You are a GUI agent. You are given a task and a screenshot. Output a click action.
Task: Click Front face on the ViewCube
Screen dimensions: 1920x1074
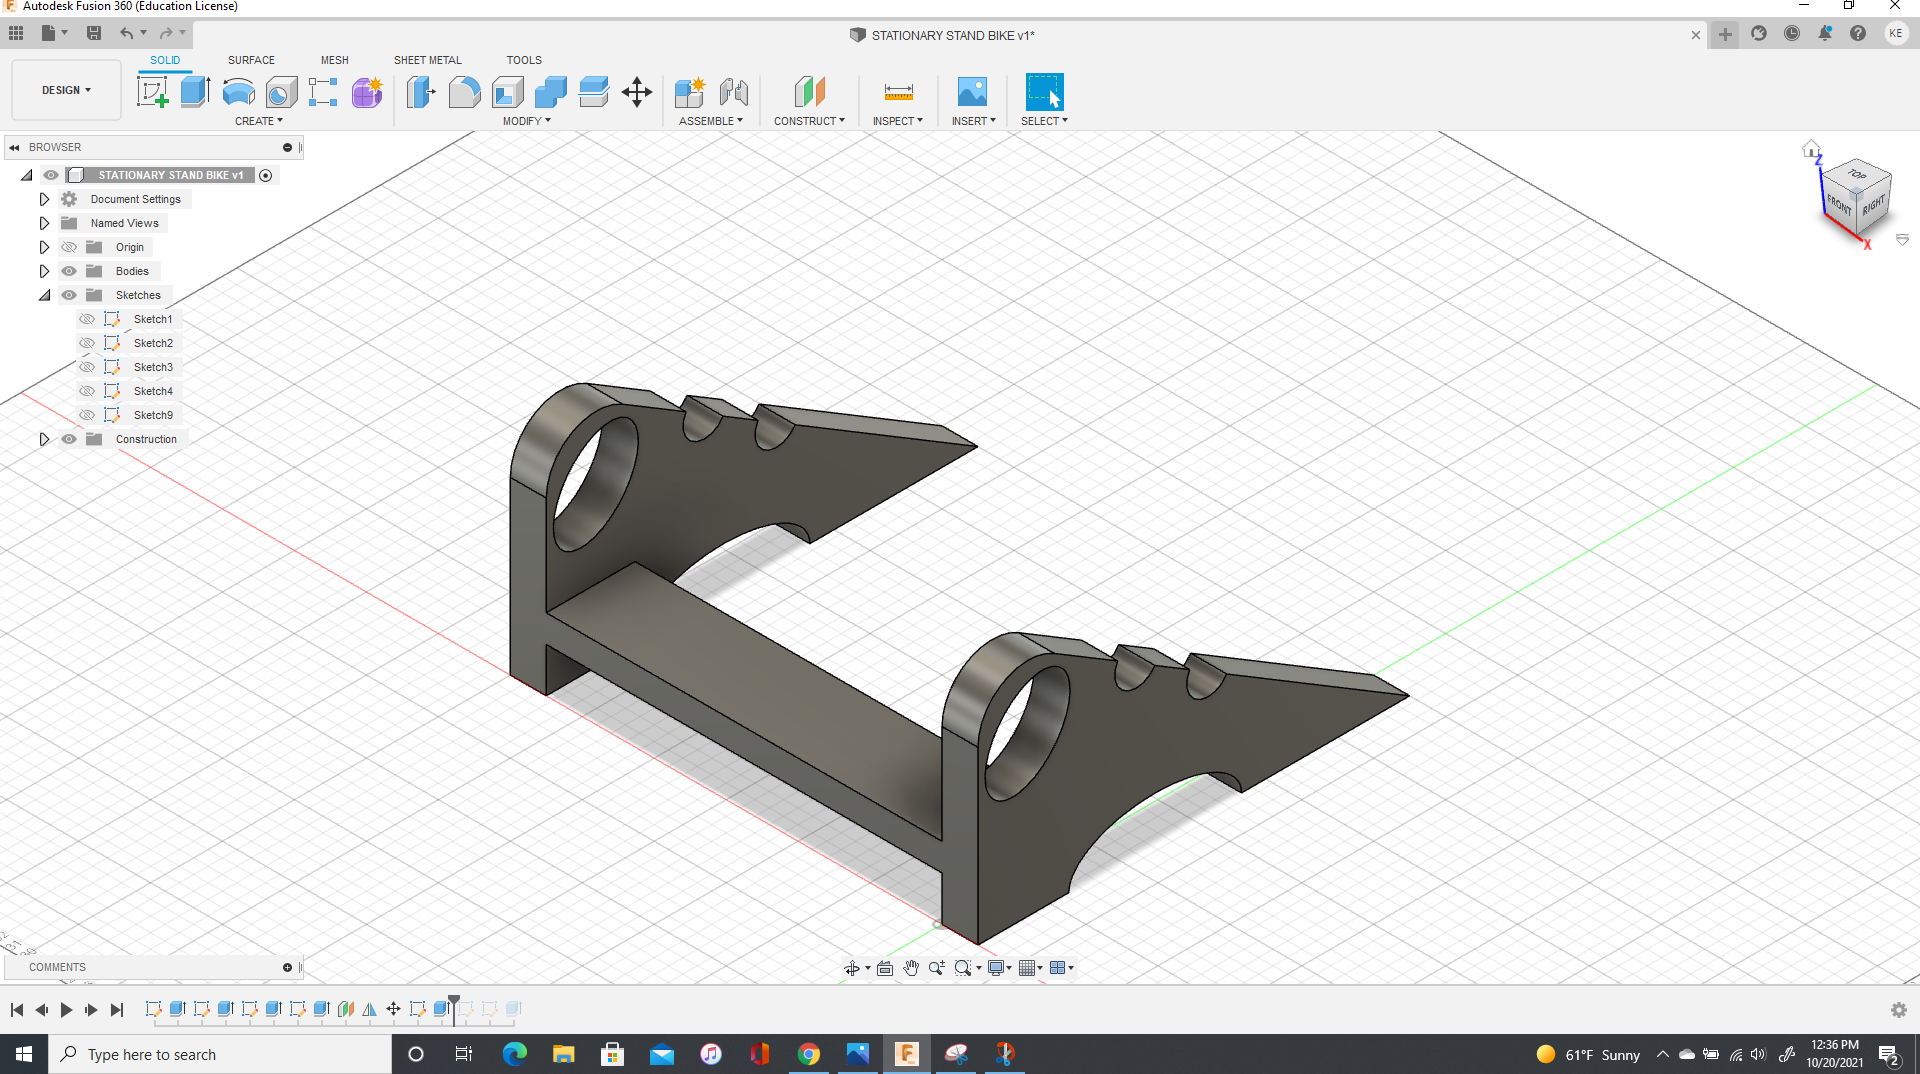(x=1838, y=202)
